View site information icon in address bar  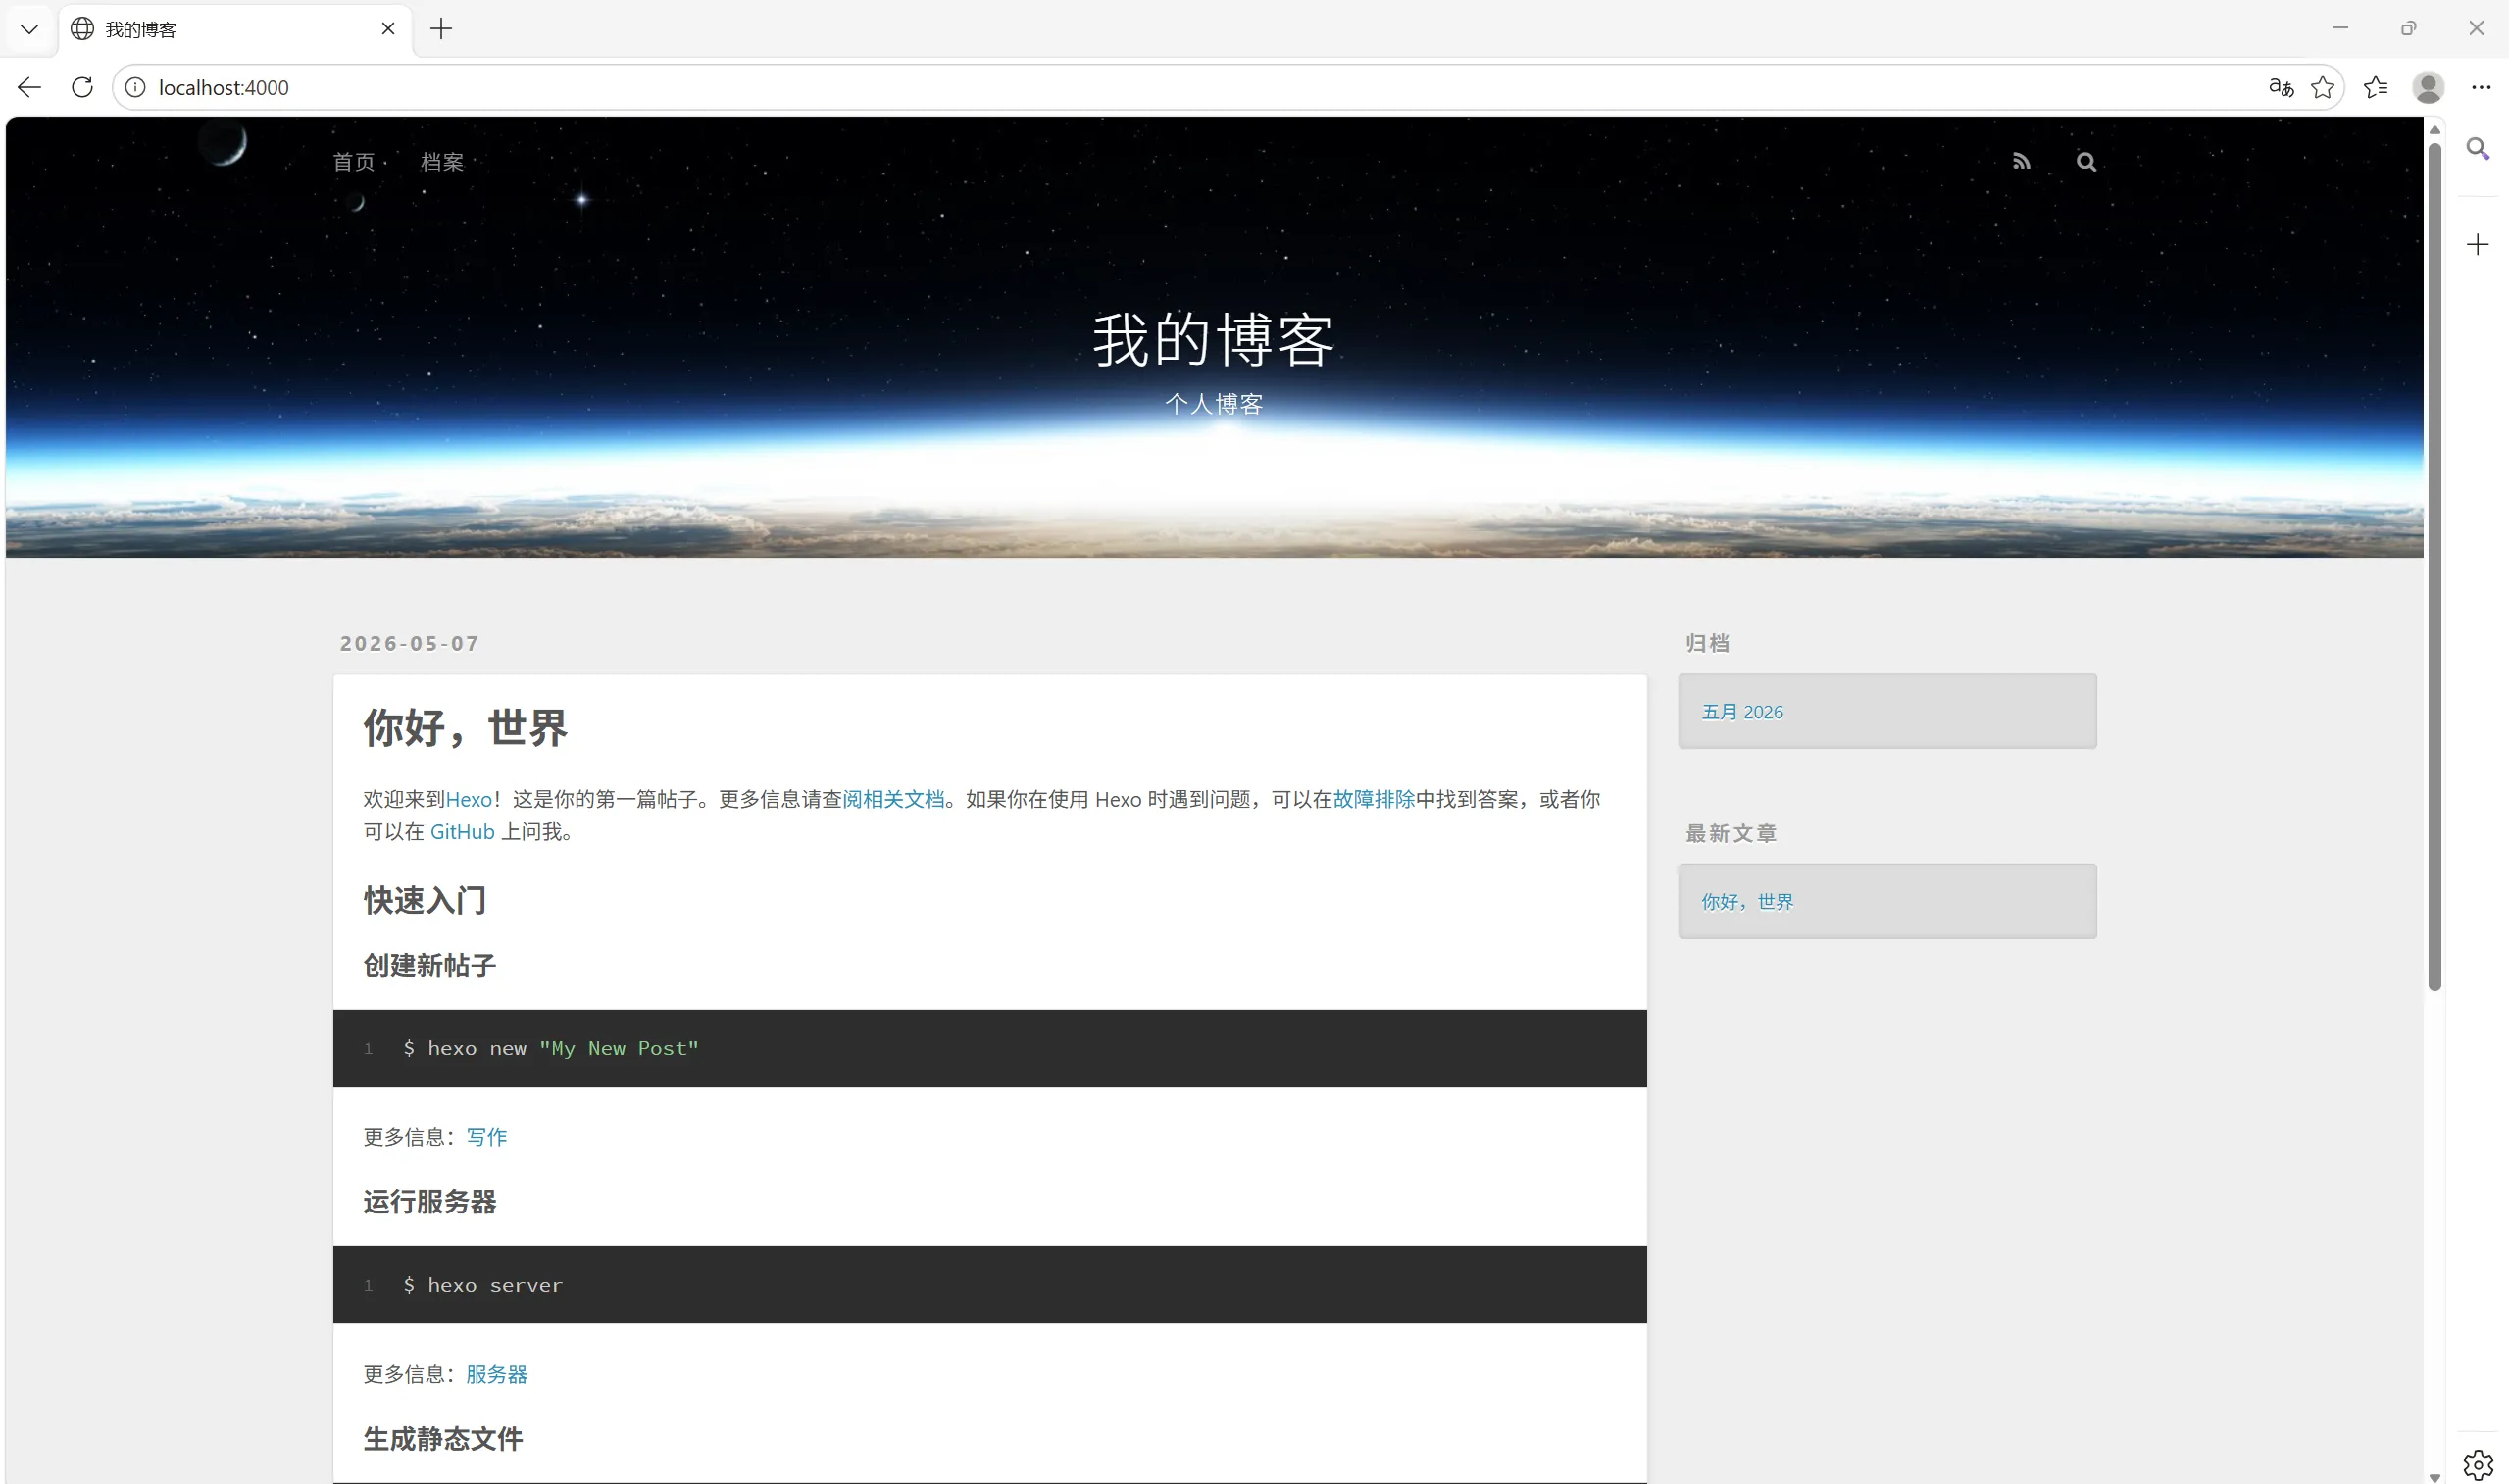click(x=135, y=88)
